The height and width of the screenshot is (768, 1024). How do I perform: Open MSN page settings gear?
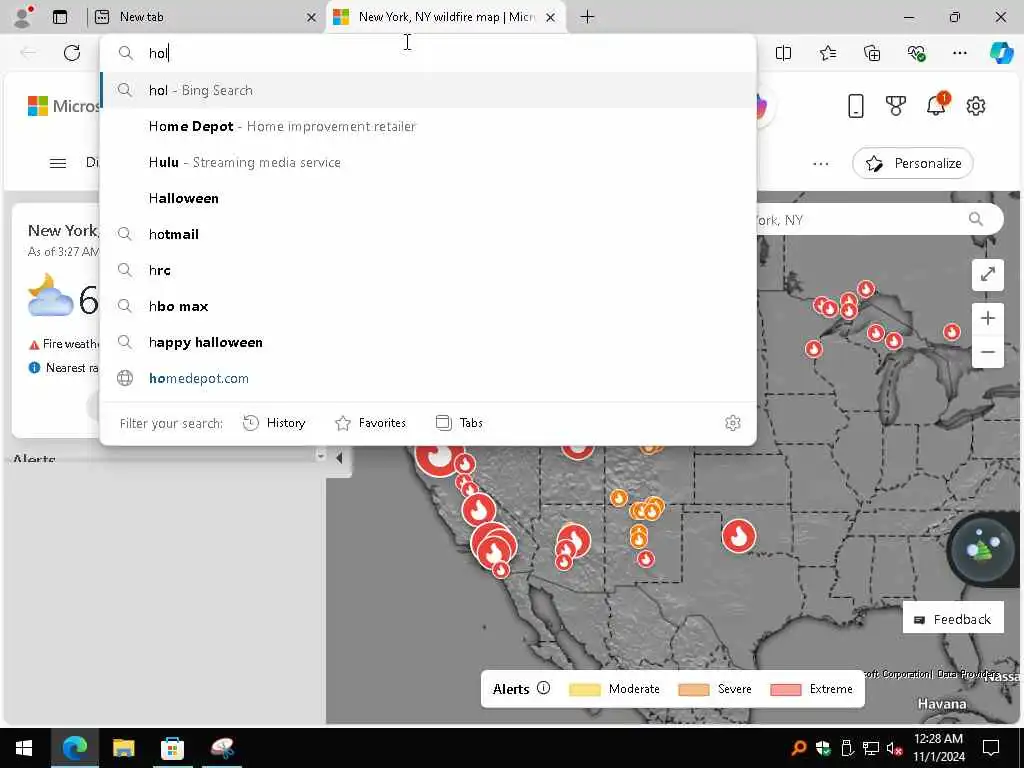click(x=976, y=106)
